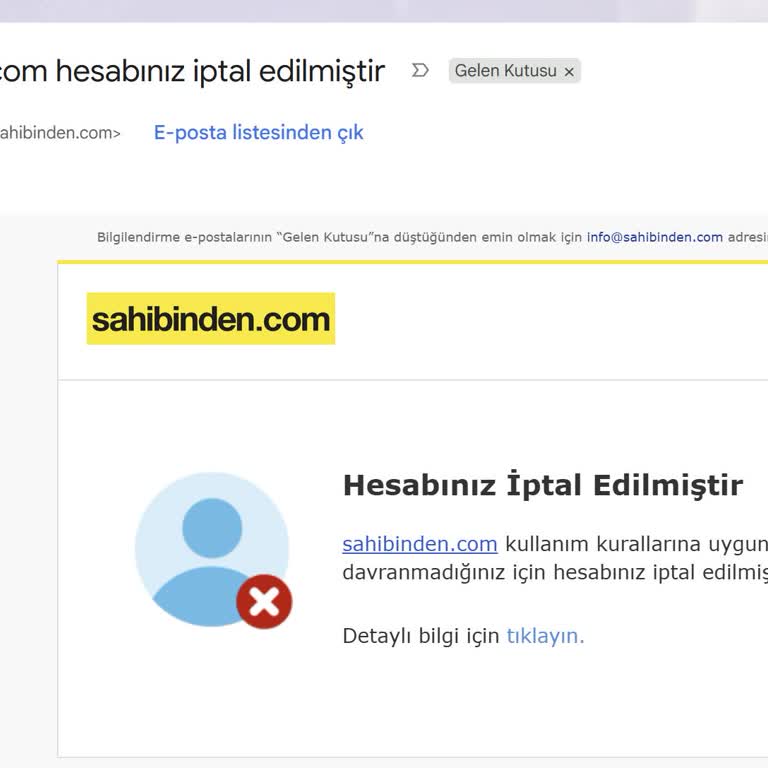Click the Hesabınız İptal Edilmiştir heading
The image size is (768, 768).
coord(543,485)
